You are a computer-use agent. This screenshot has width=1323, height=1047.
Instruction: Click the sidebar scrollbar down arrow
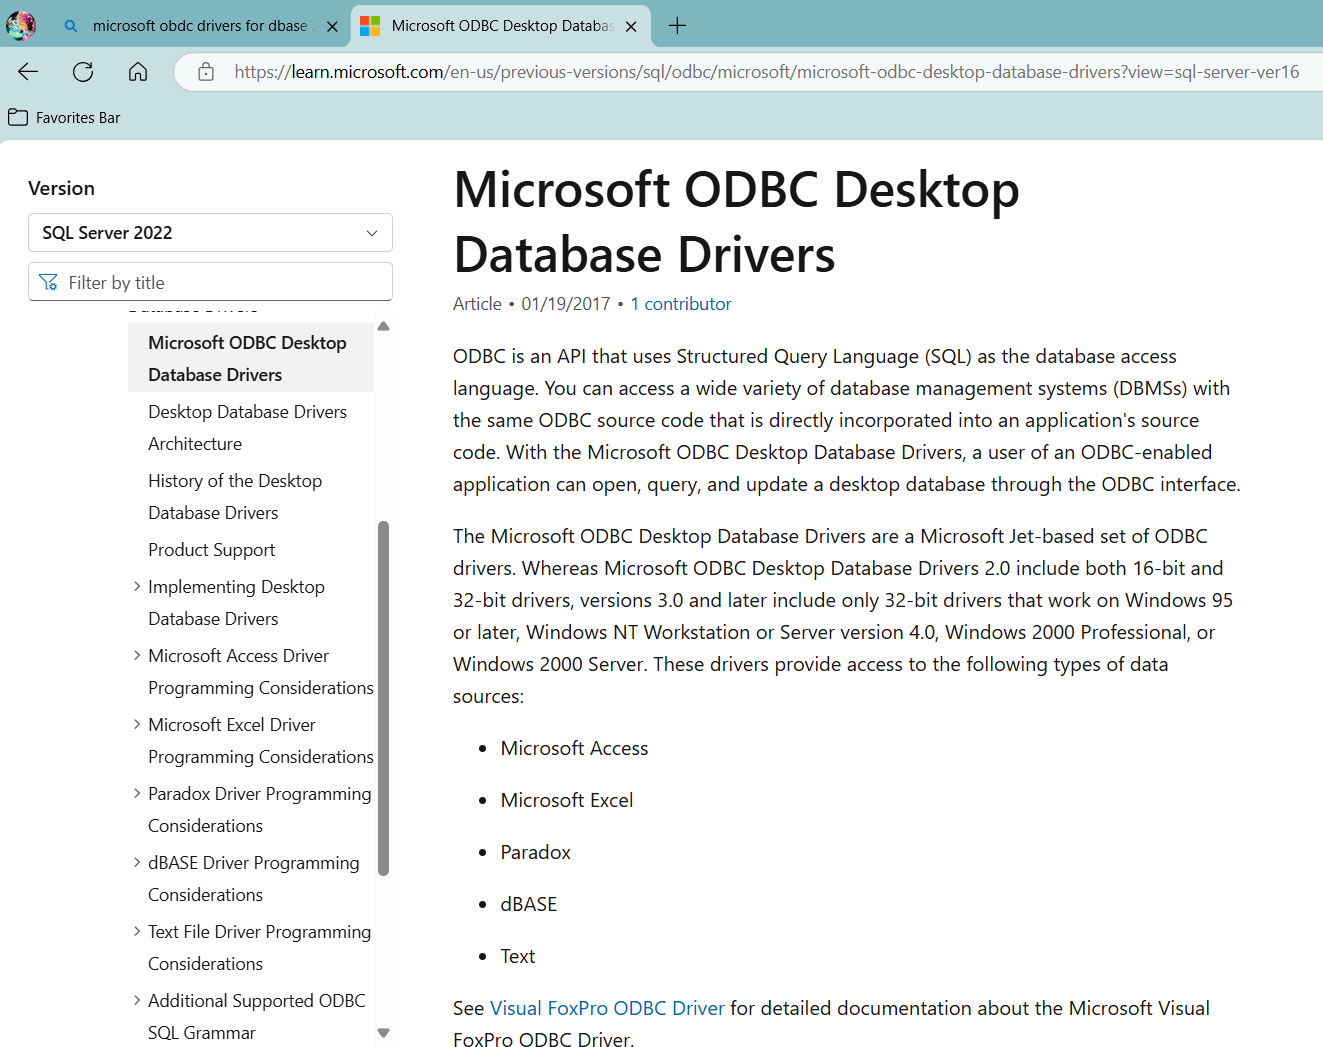point(383,1033)
